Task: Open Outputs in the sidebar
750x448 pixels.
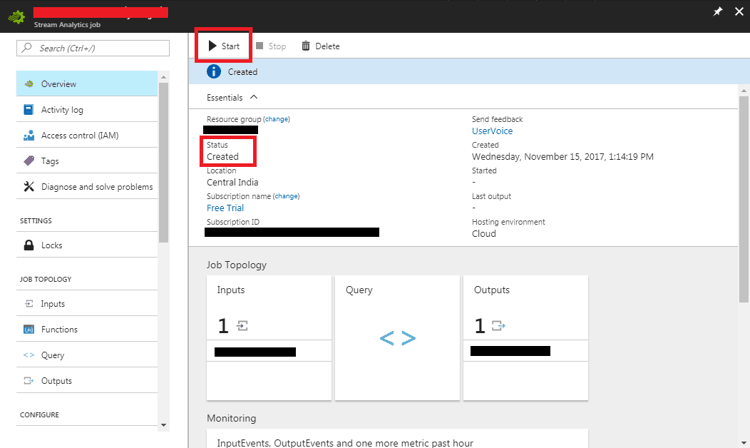Action: click(x=87, y=381)
